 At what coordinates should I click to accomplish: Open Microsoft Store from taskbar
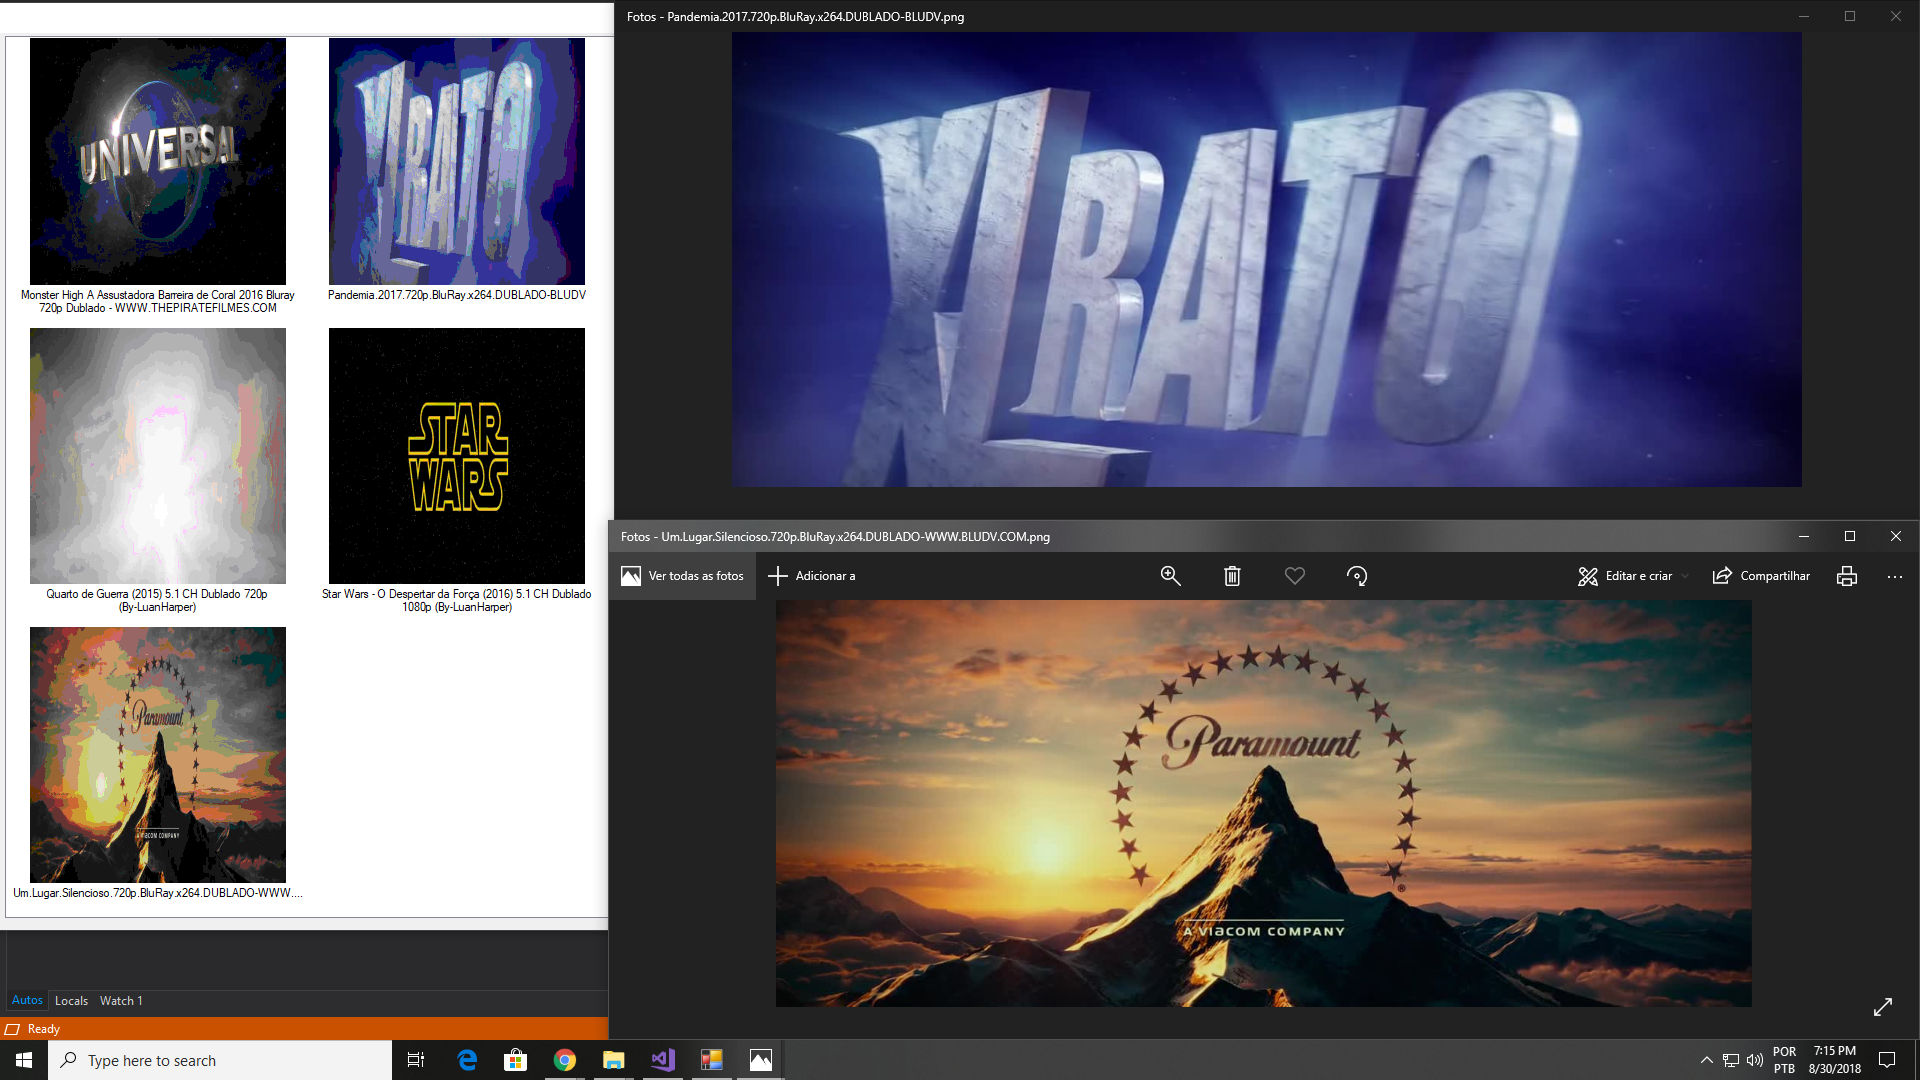[516, 1060]
